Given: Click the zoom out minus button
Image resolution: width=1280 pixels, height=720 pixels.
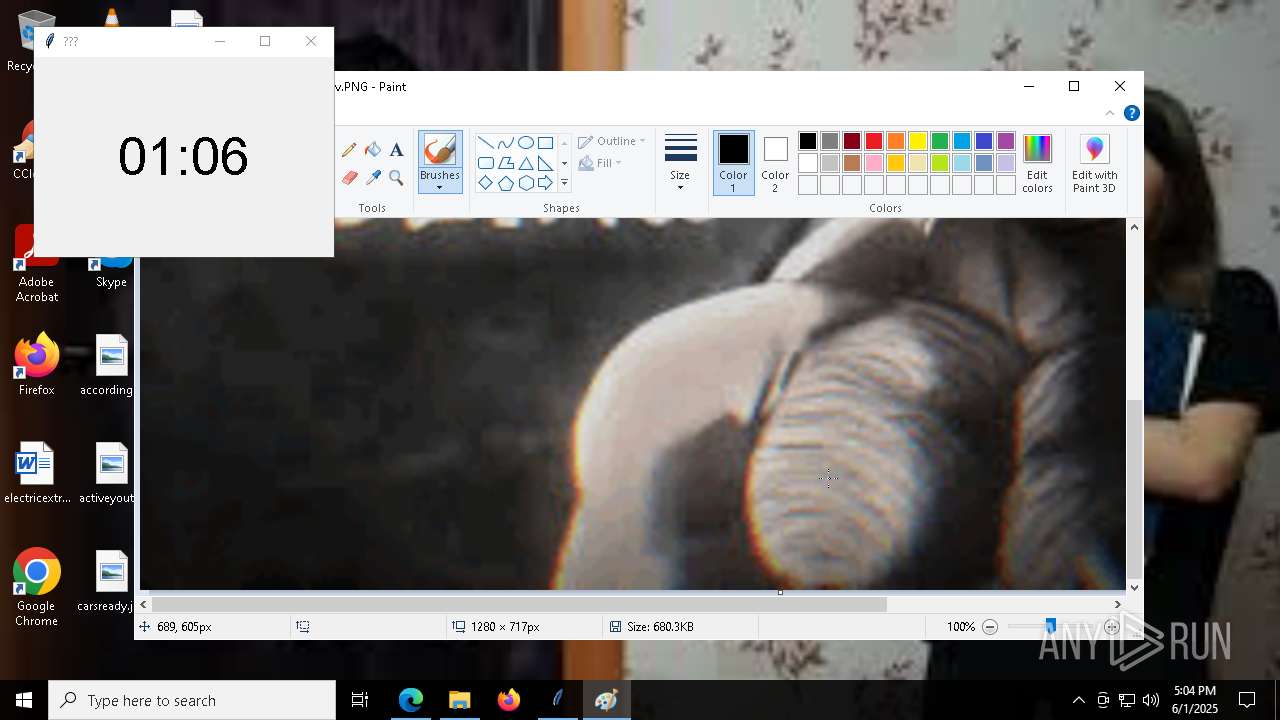Looking at the screenshot, I should tap(990, 627).
